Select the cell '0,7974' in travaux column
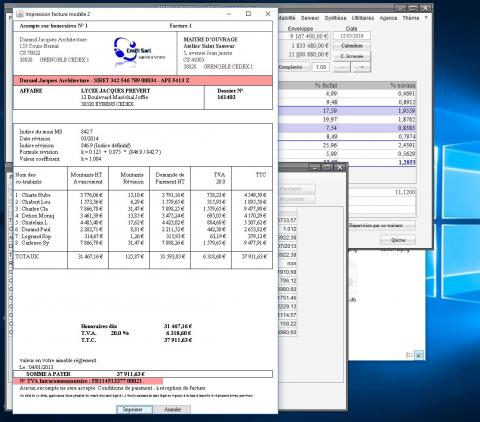This screenshot has width=480, height=422. coord(377,137)
